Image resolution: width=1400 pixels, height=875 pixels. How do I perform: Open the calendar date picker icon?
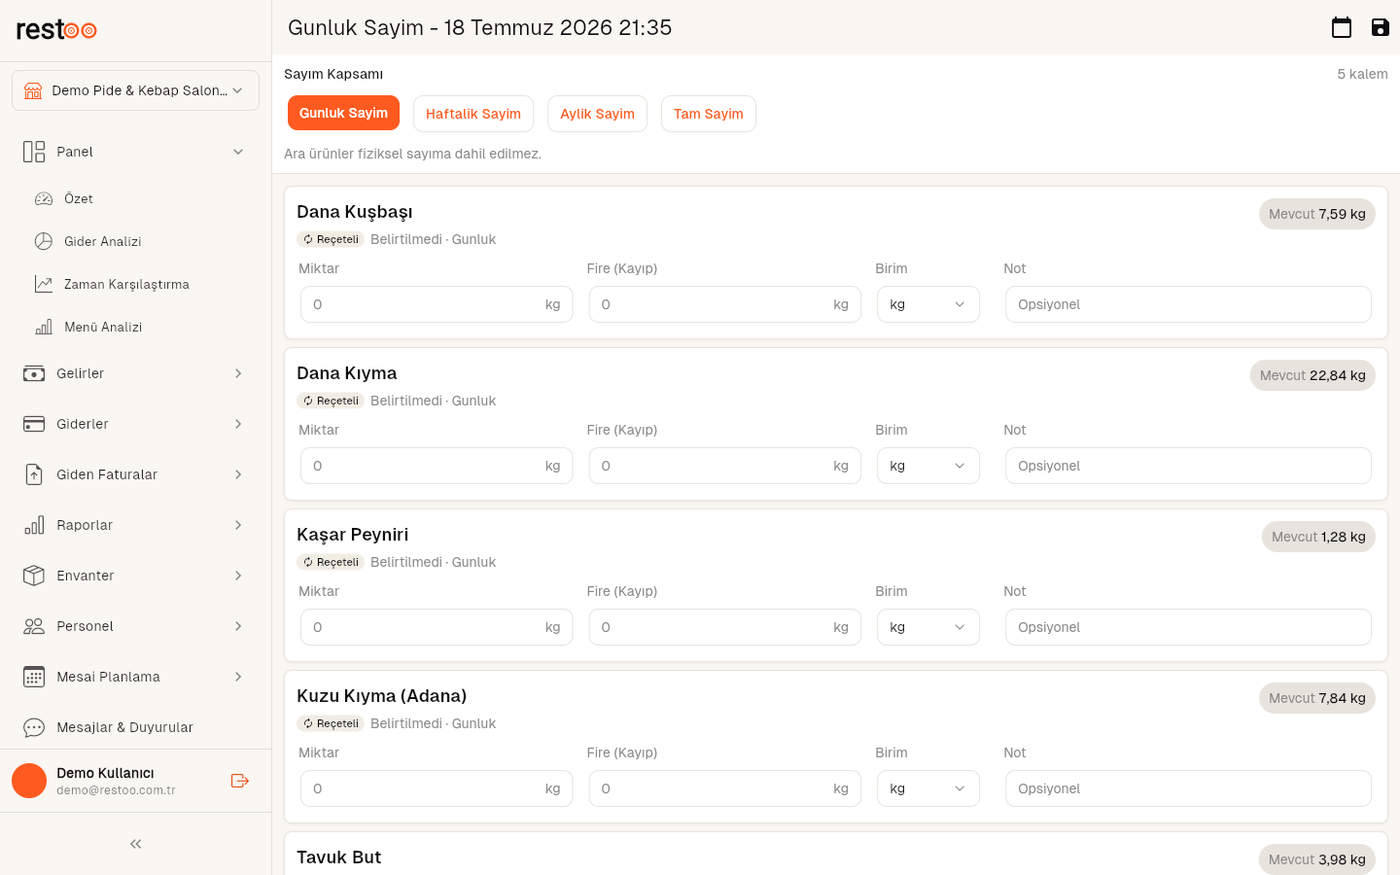pyautogui.click(x=1341, y=28)
